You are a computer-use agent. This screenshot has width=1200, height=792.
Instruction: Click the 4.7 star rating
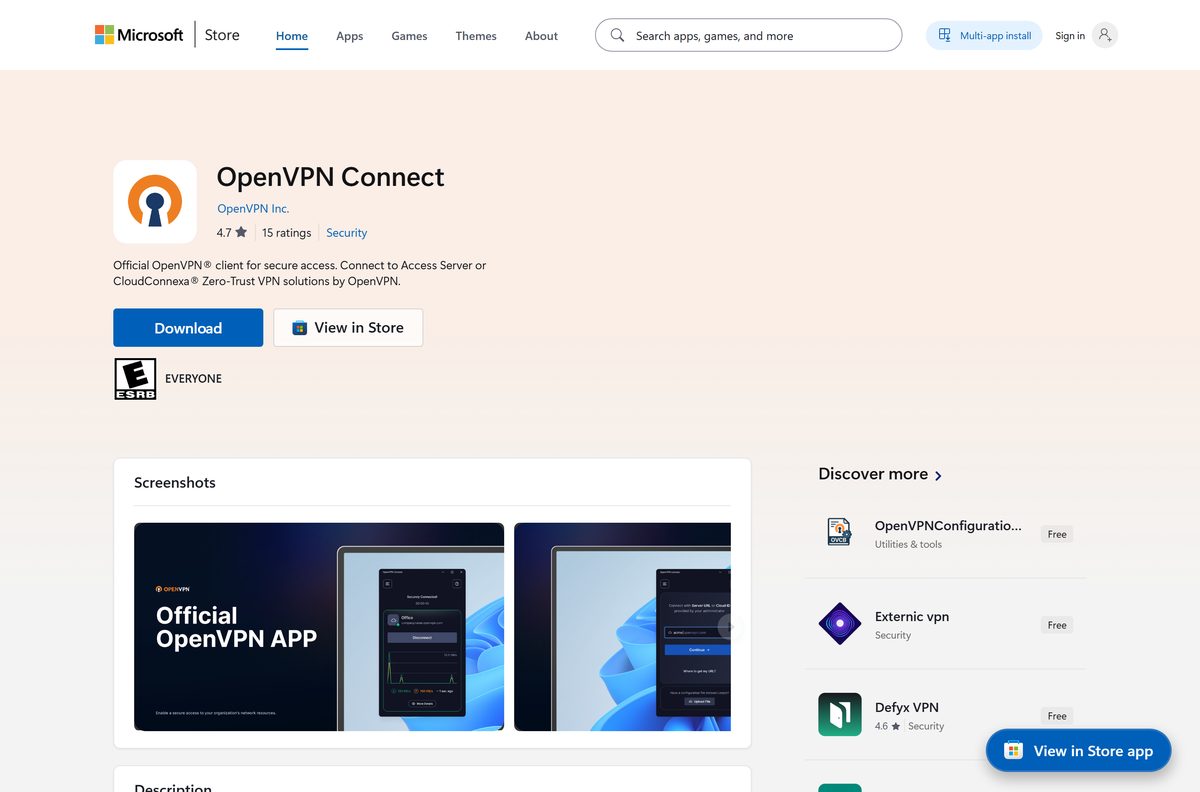click(x=232, y=233)
